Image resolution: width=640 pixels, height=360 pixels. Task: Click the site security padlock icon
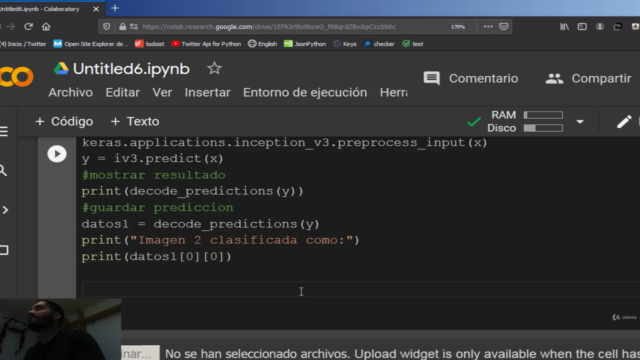pos(122,27)
